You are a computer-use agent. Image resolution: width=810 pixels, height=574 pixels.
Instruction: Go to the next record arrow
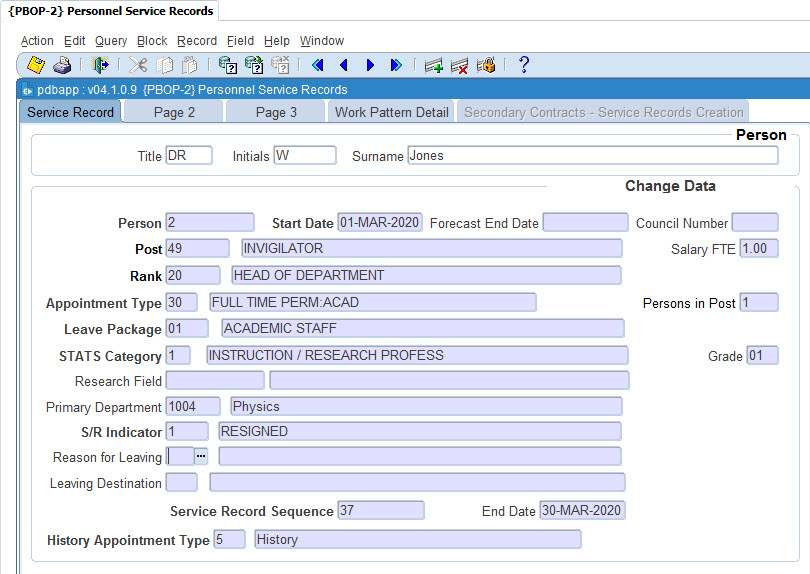click(370, 66)
